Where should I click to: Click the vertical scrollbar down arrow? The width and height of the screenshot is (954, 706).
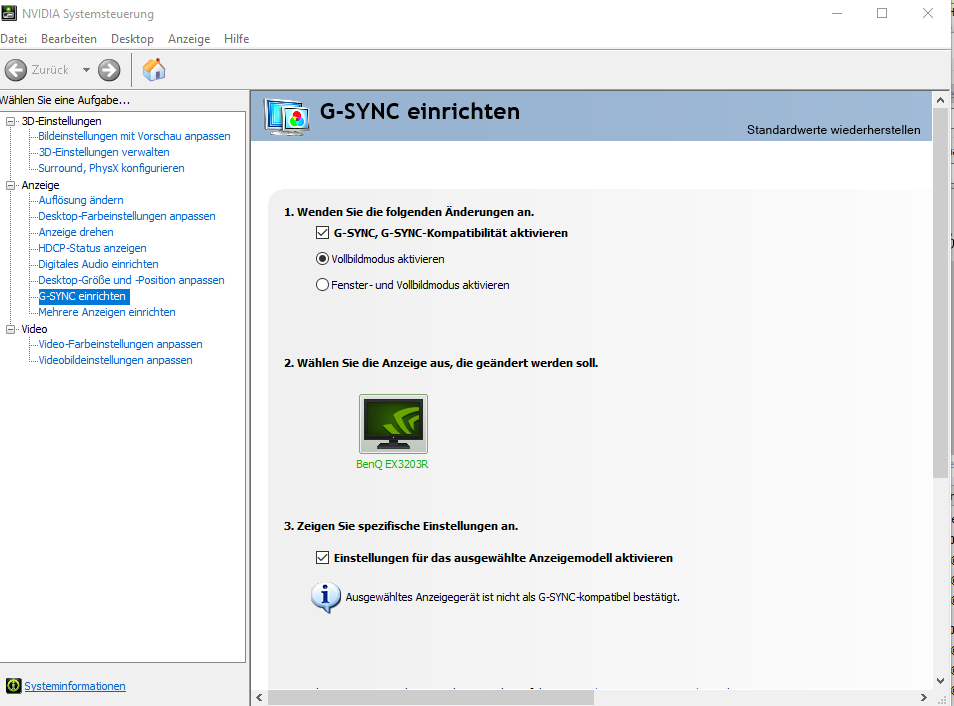pyautogui.click(x=941, y=681)
